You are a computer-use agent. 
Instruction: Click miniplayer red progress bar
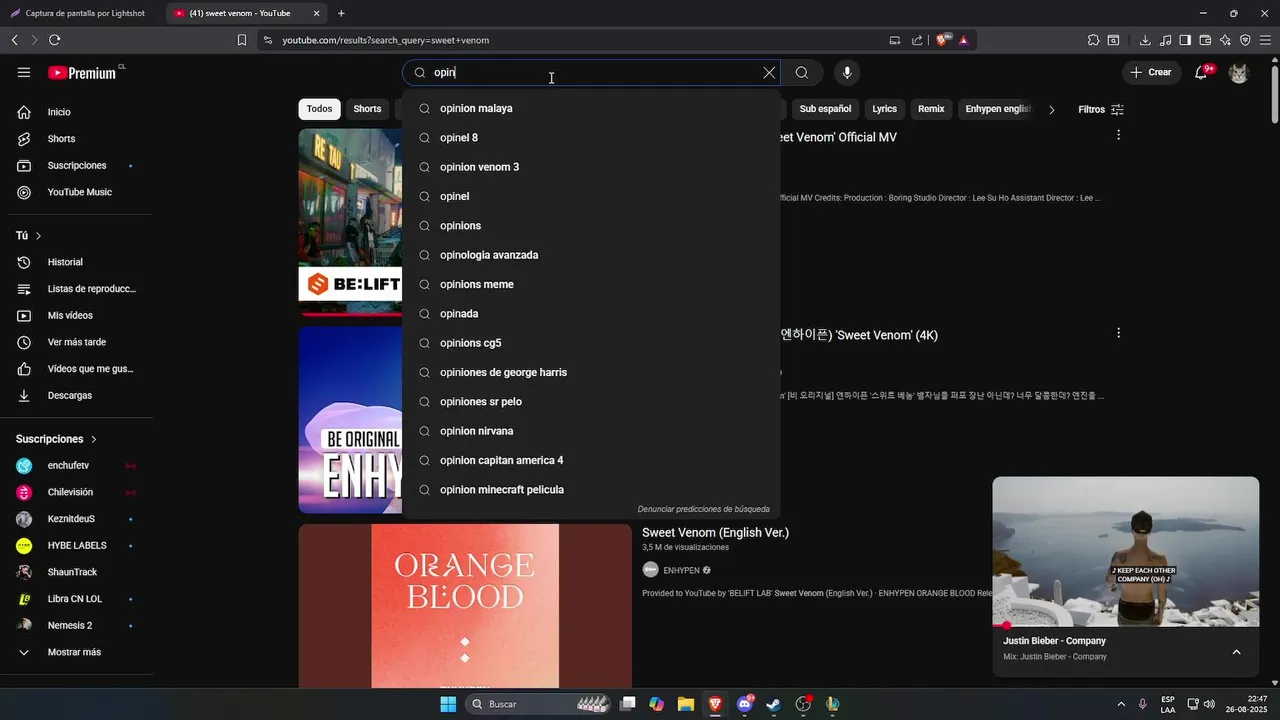1126,626
